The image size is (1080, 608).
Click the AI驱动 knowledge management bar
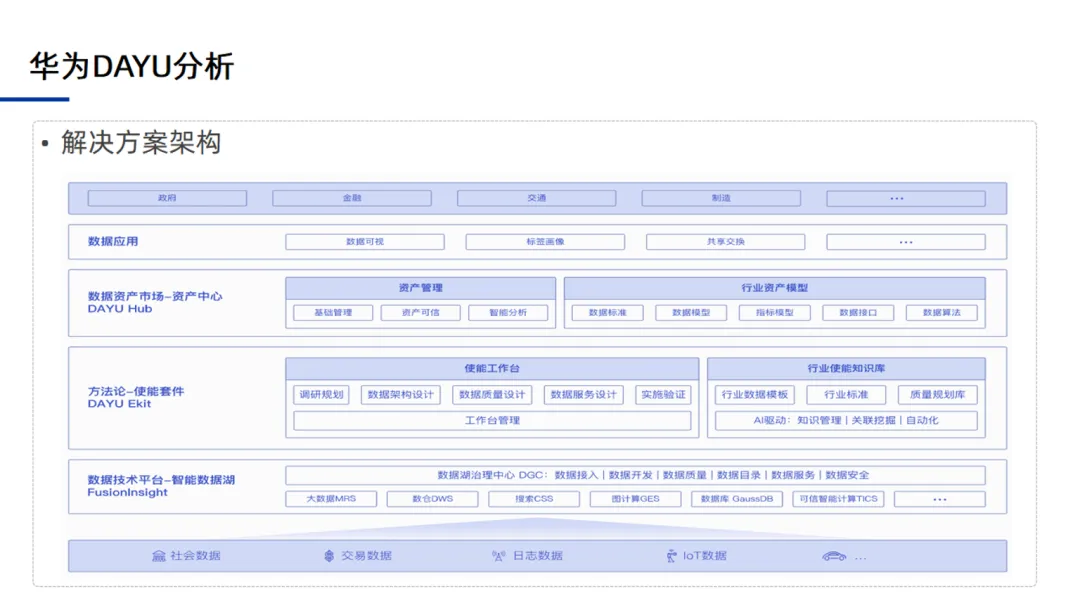pos(847,421)
